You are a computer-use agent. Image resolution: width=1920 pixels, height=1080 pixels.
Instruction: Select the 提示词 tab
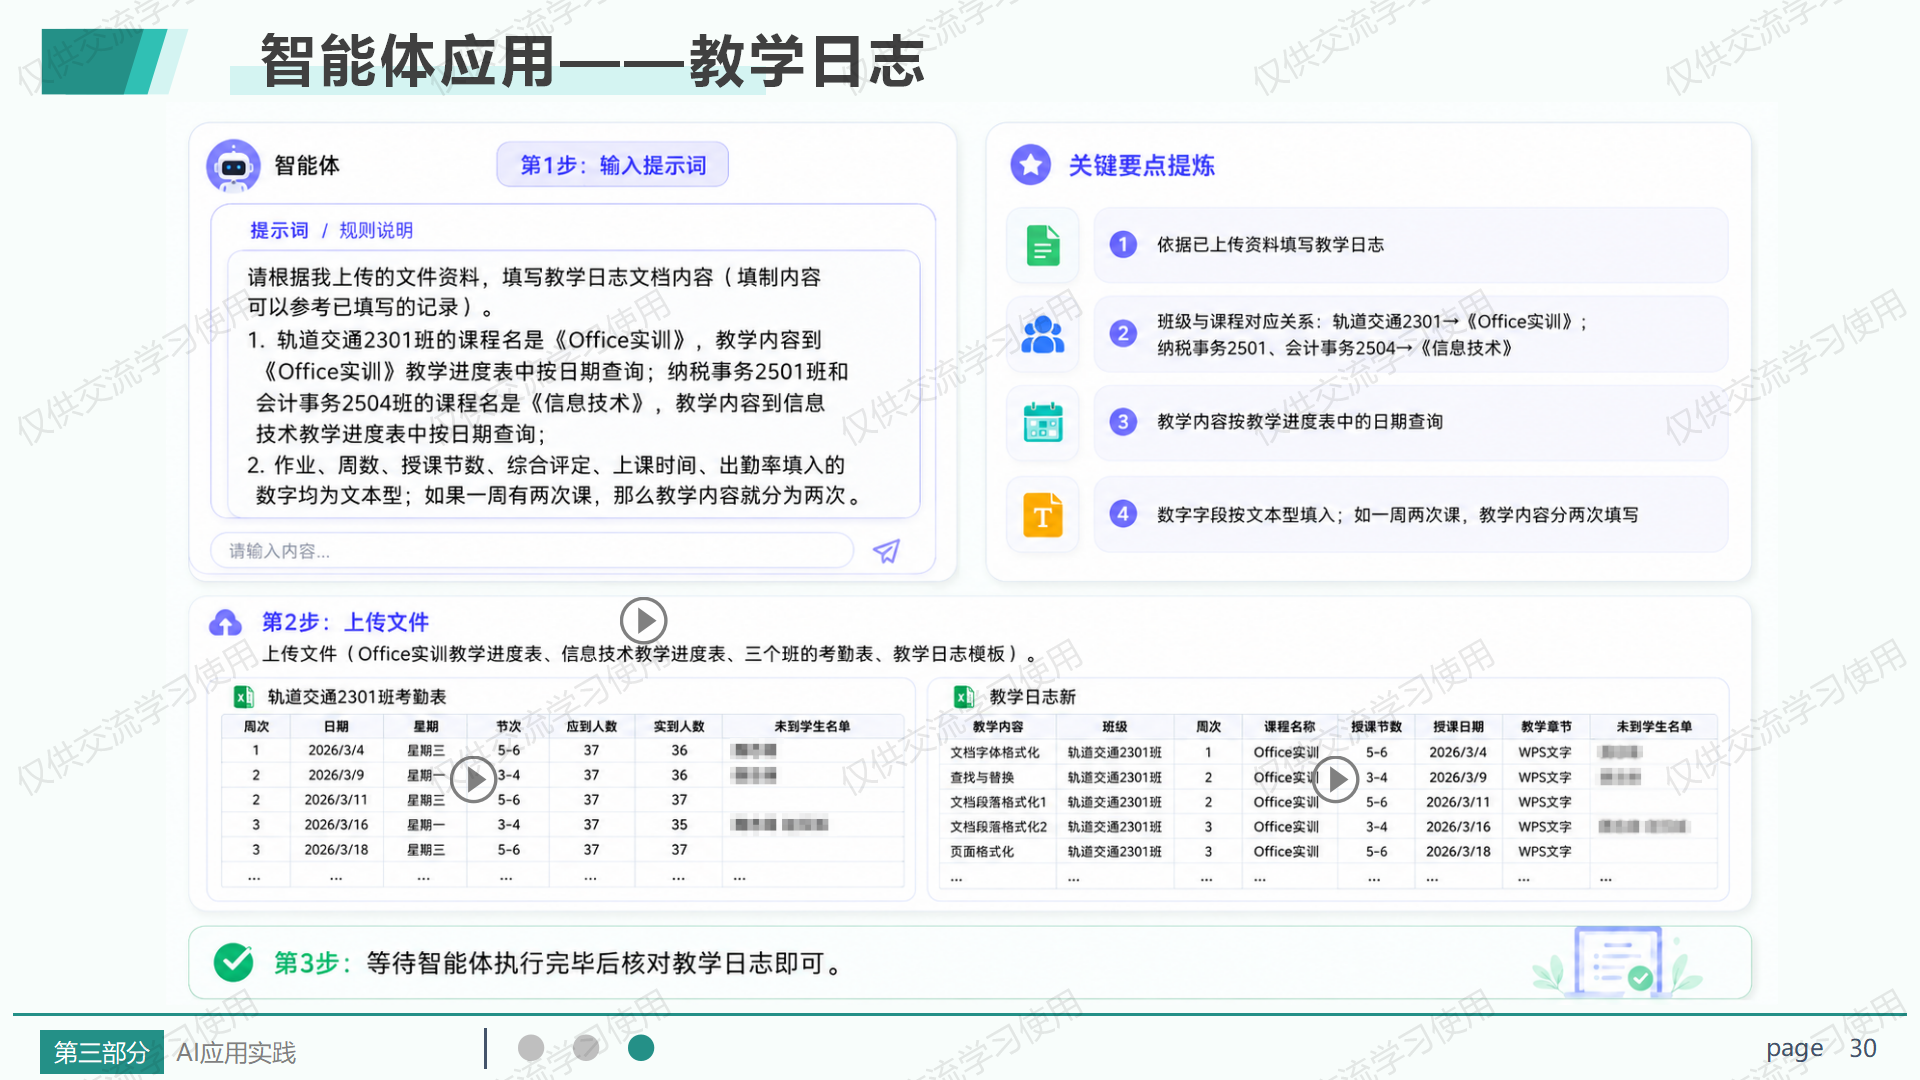point(279,231)
